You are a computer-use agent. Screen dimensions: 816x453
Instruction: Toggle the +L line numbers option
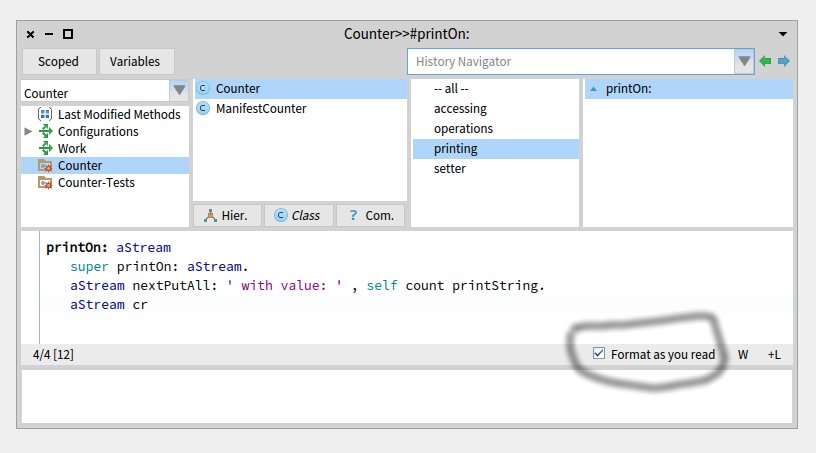775,355
